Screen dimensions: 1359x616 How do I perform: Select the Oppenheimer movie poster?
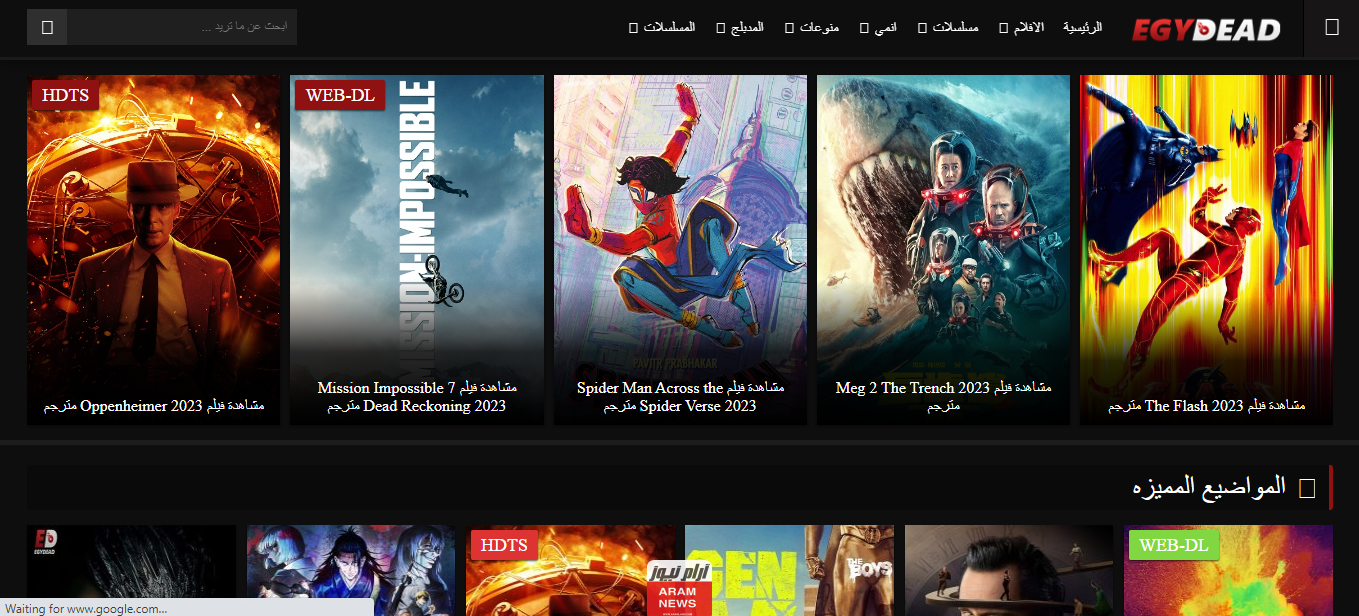pos(154,250)
